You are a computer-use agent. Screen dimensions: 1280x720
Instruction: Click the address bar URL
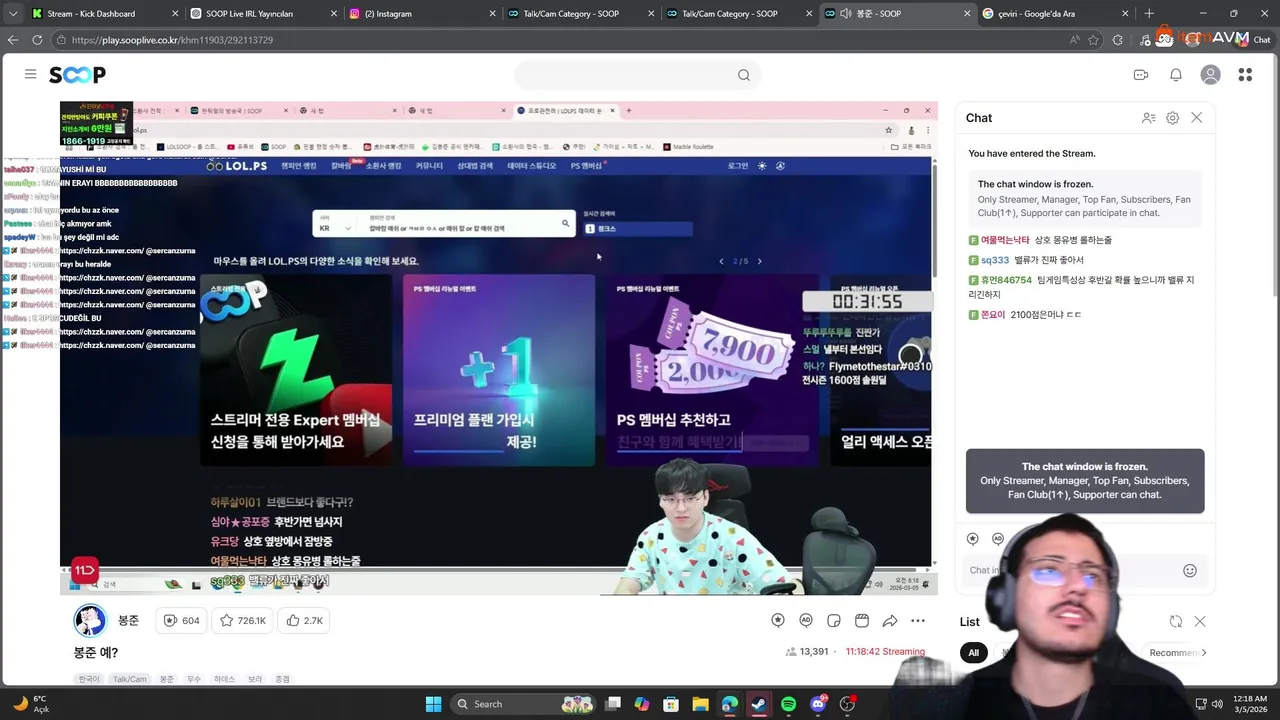172,40
